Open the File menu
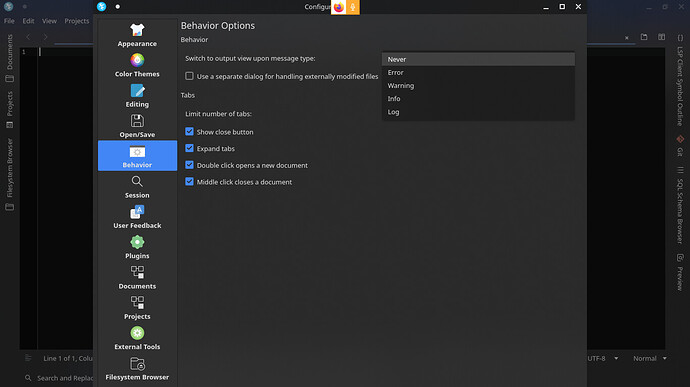The image size is (690, 387). click(x=9, y=21)
